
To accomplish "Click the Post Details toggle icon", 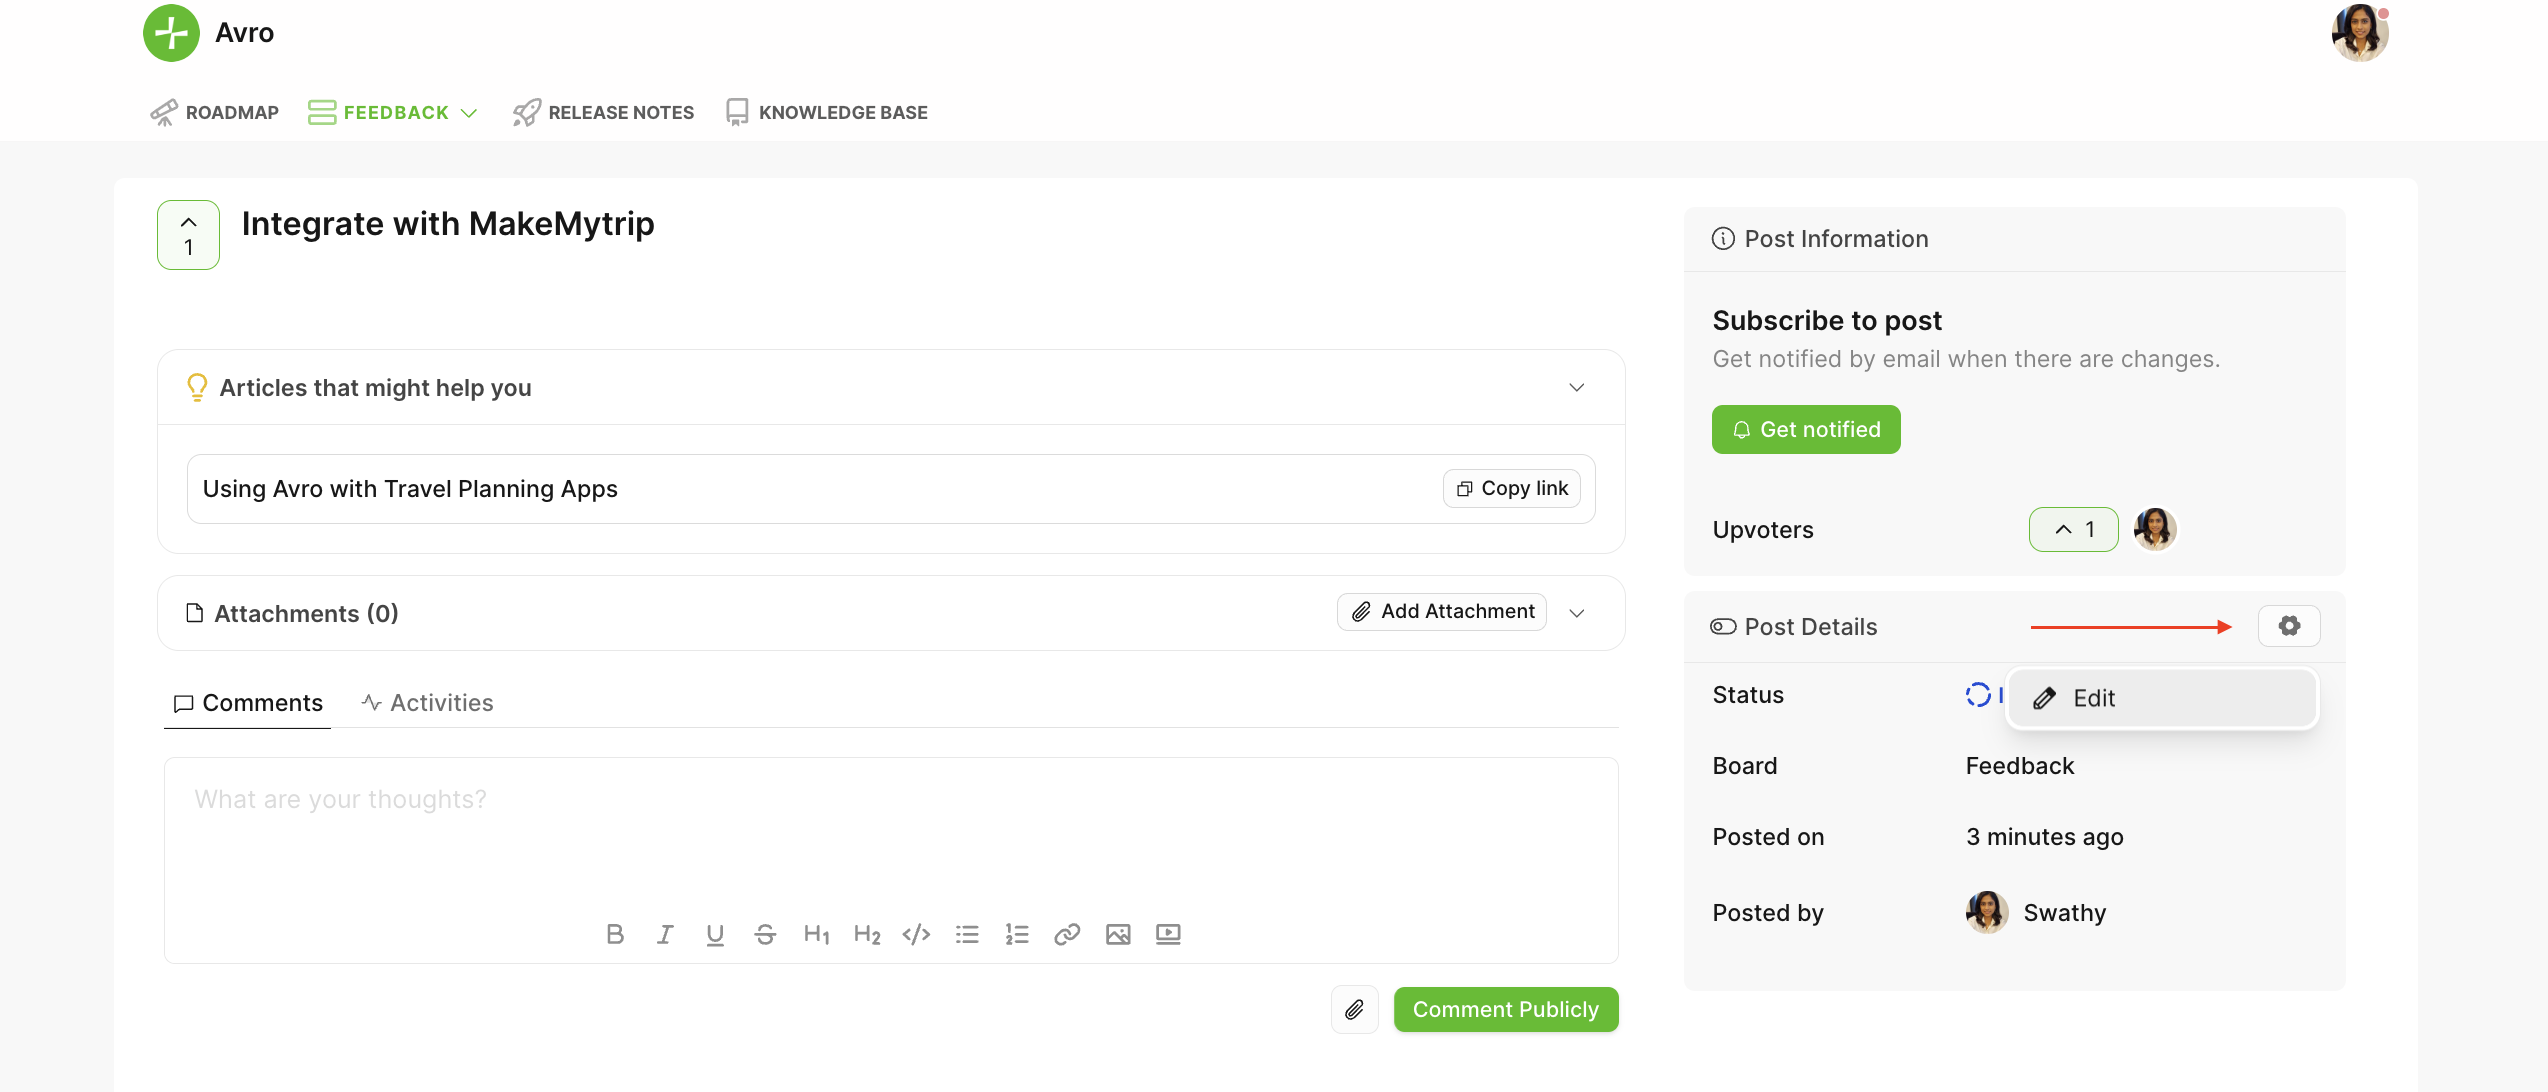I will (1723, 627).
